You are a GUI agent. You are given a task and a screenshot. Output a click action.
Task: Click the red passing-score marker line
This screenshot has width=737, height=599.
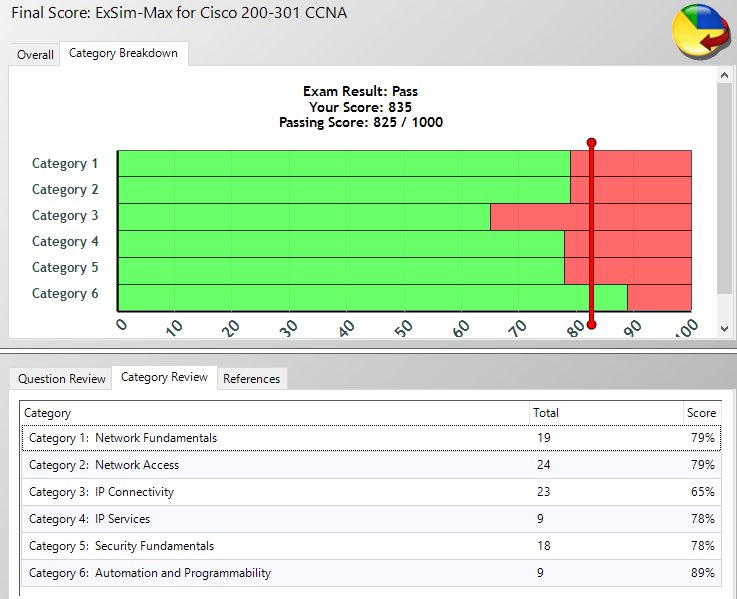click(x=592, y=234)
